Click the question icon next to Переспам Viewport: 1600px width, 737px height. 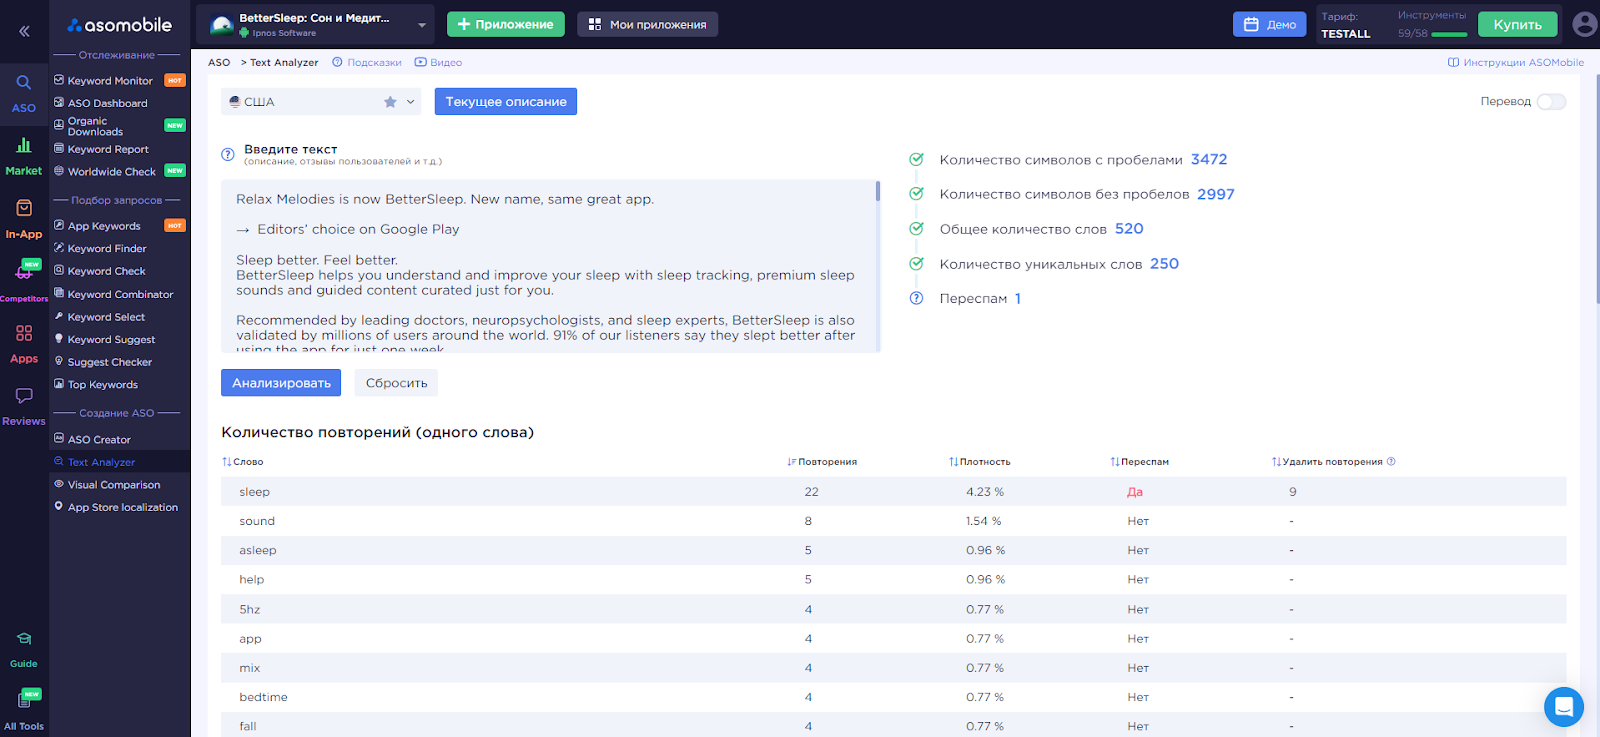click(x=916, y=298)
